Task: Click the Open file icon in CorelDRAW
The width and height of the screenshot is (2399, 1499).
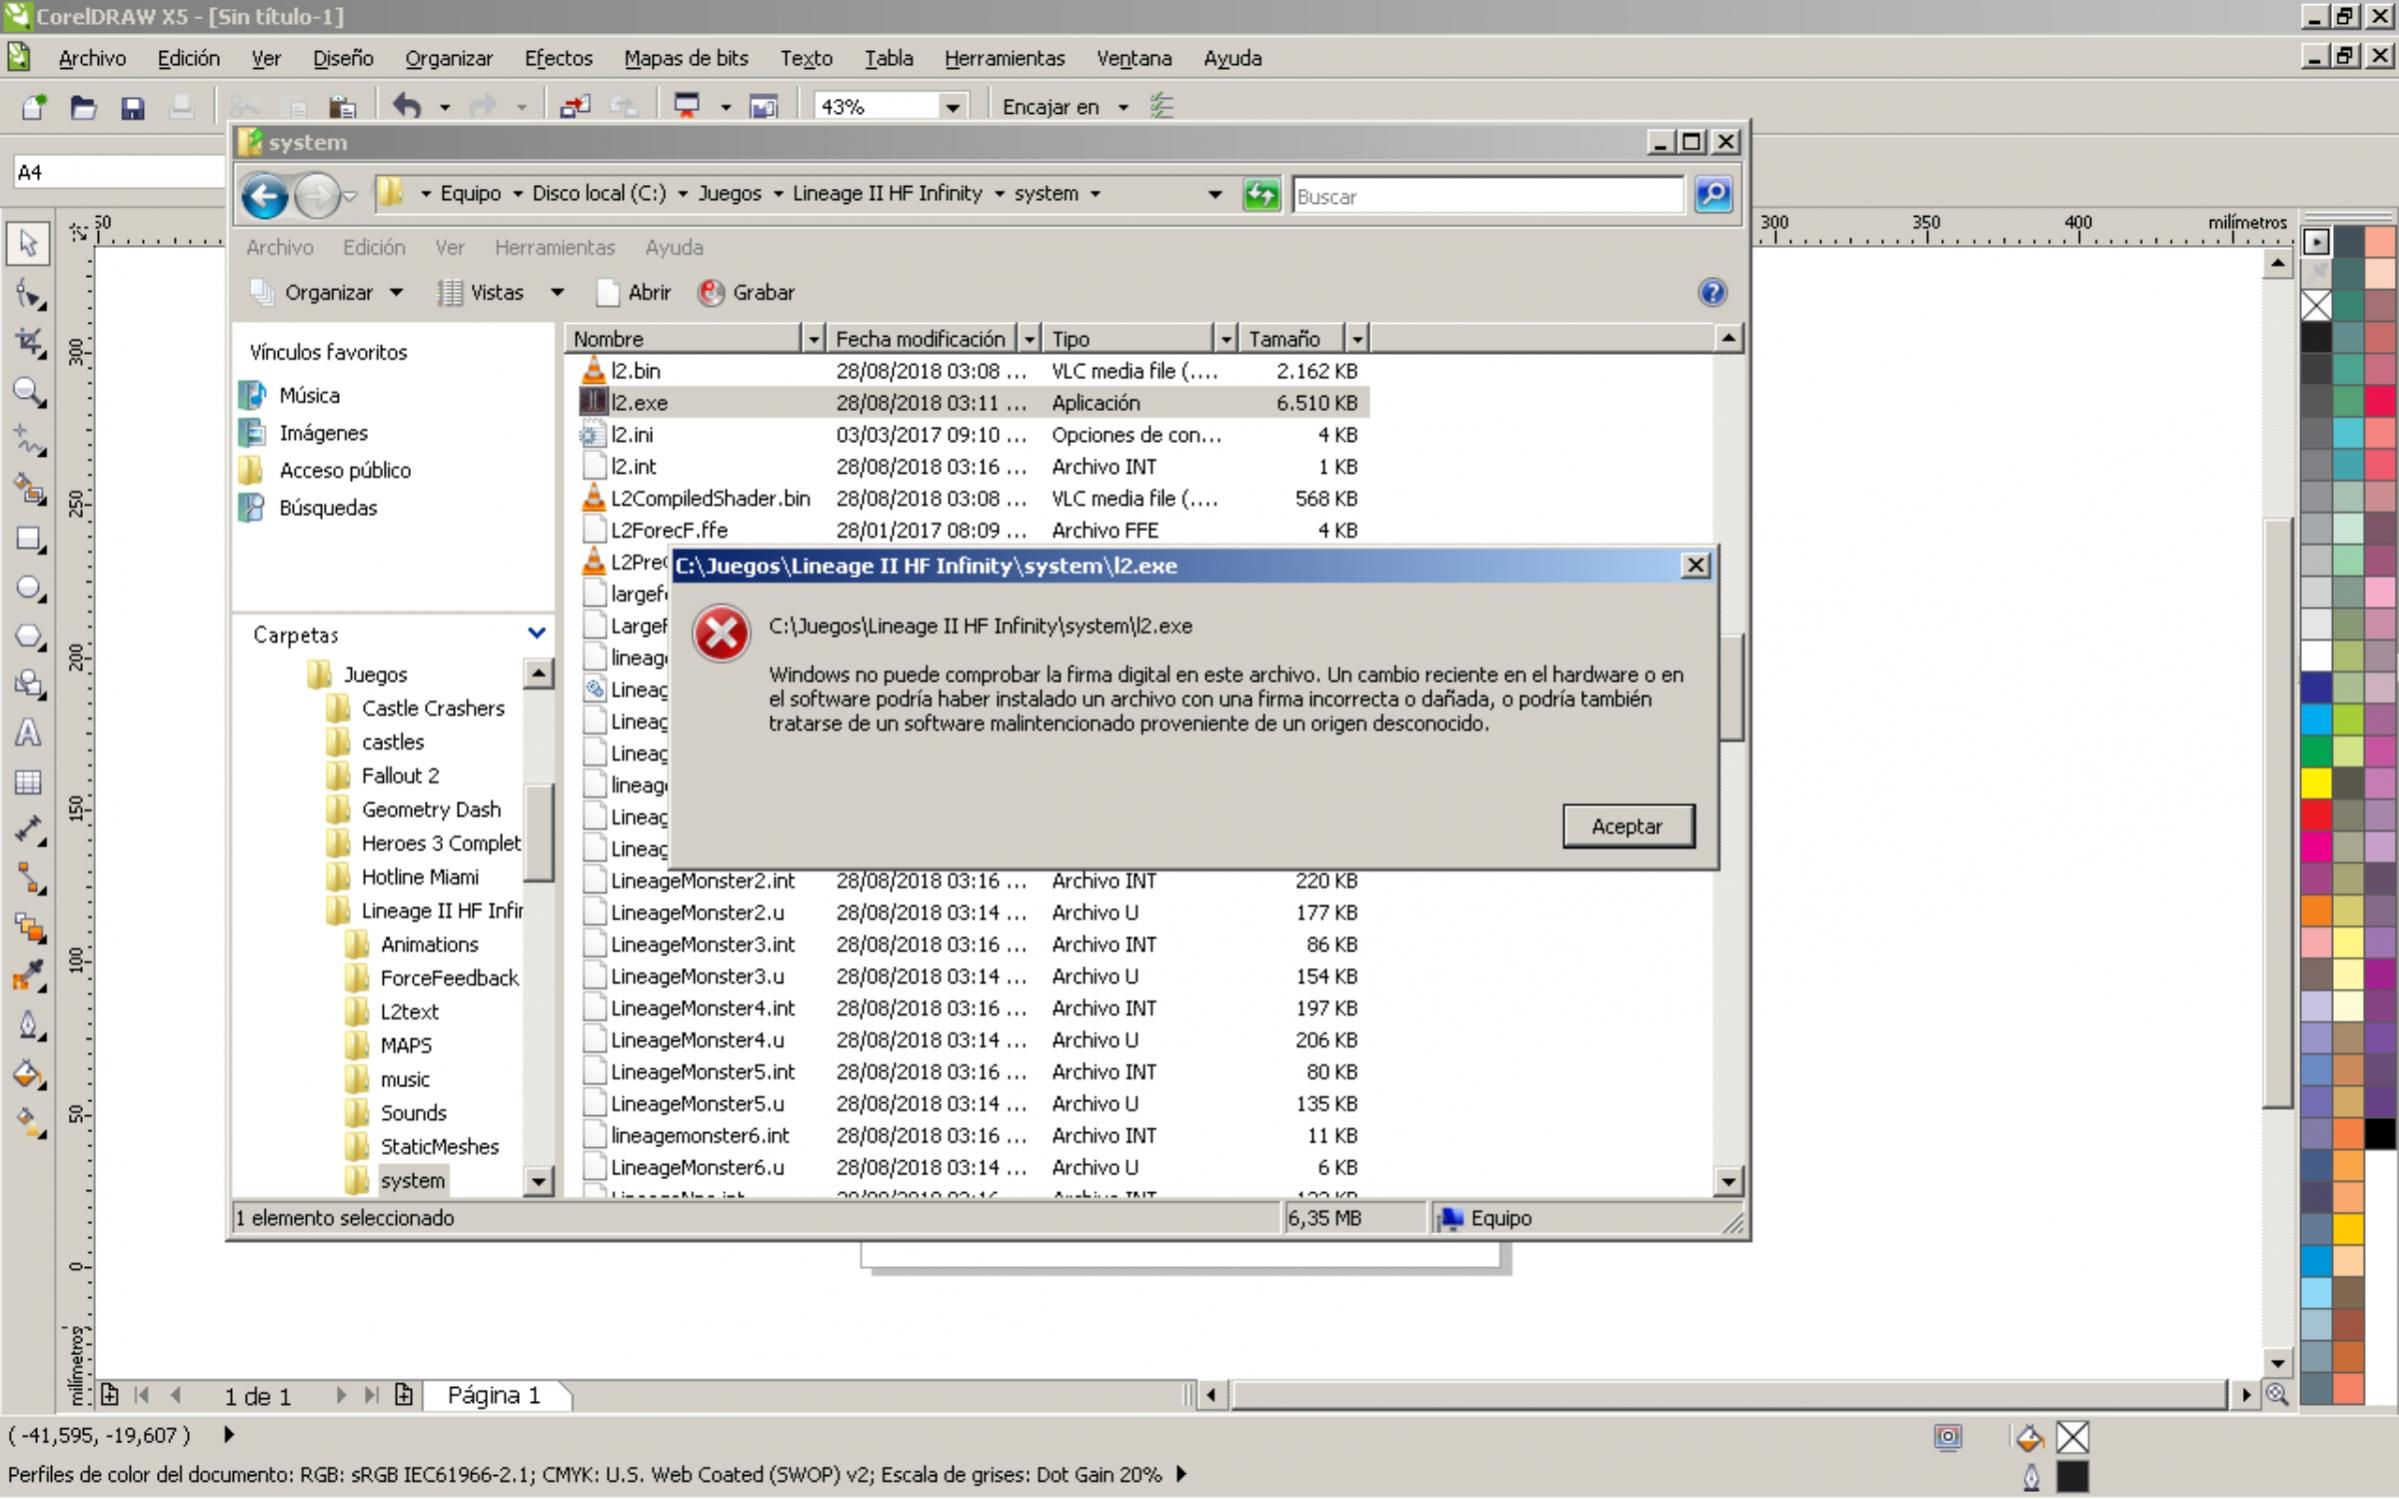Action: 83,106
